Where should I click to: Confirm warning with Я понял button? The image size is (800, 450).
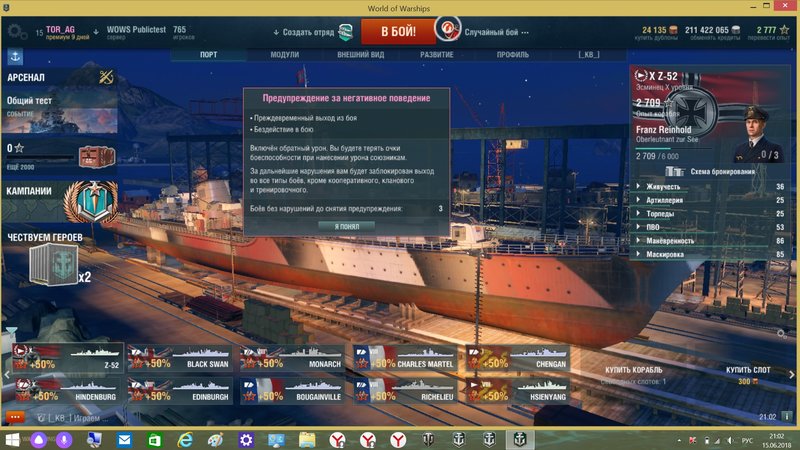[x=346, y=226]
